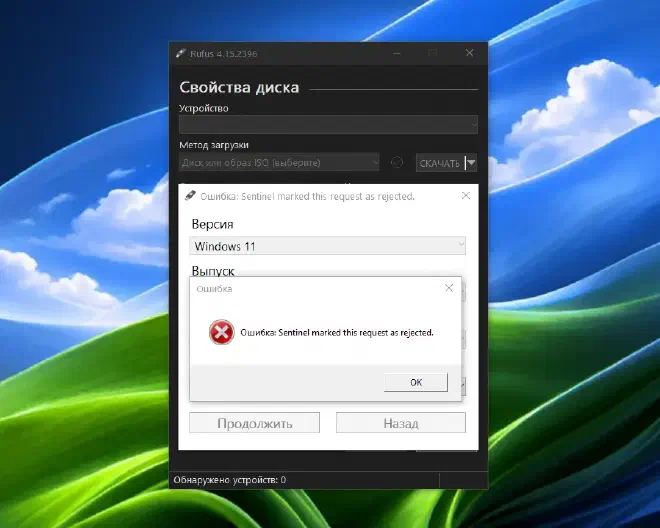The height and width of the screenshot is (528, 660).
Task: Click the pen-drive icon in download dialog title
Action: [190, 195]
